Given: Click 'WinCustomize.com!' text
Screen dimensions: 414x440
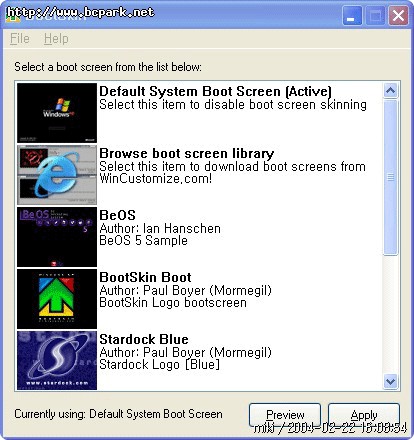Looking at the screenshot, I should 156,179.
